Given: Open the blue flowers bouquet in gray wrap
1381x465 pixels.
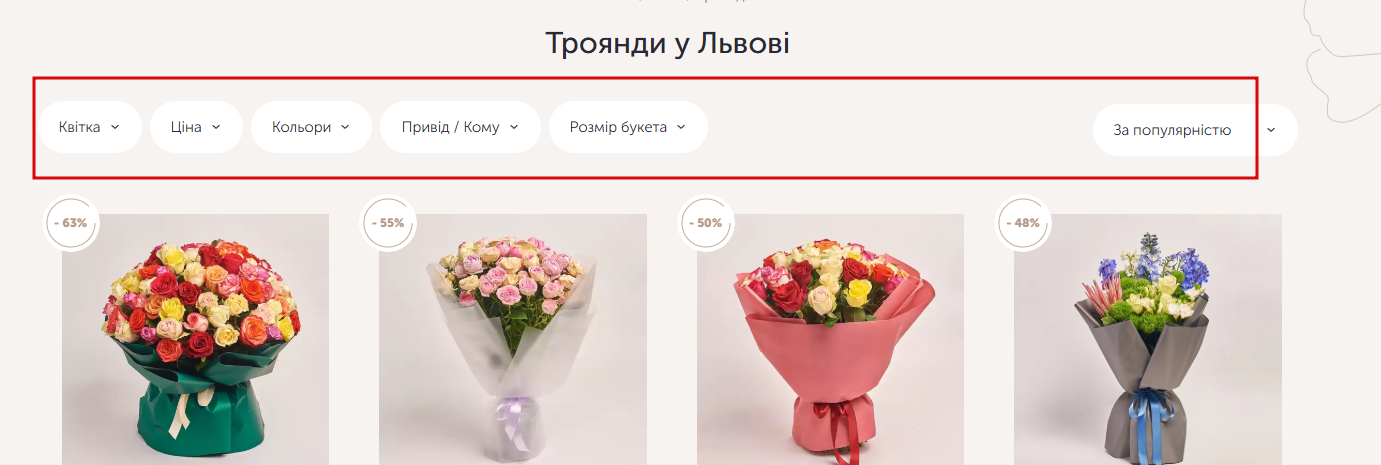Looking at the screenshot, I should coord(1148,340).
